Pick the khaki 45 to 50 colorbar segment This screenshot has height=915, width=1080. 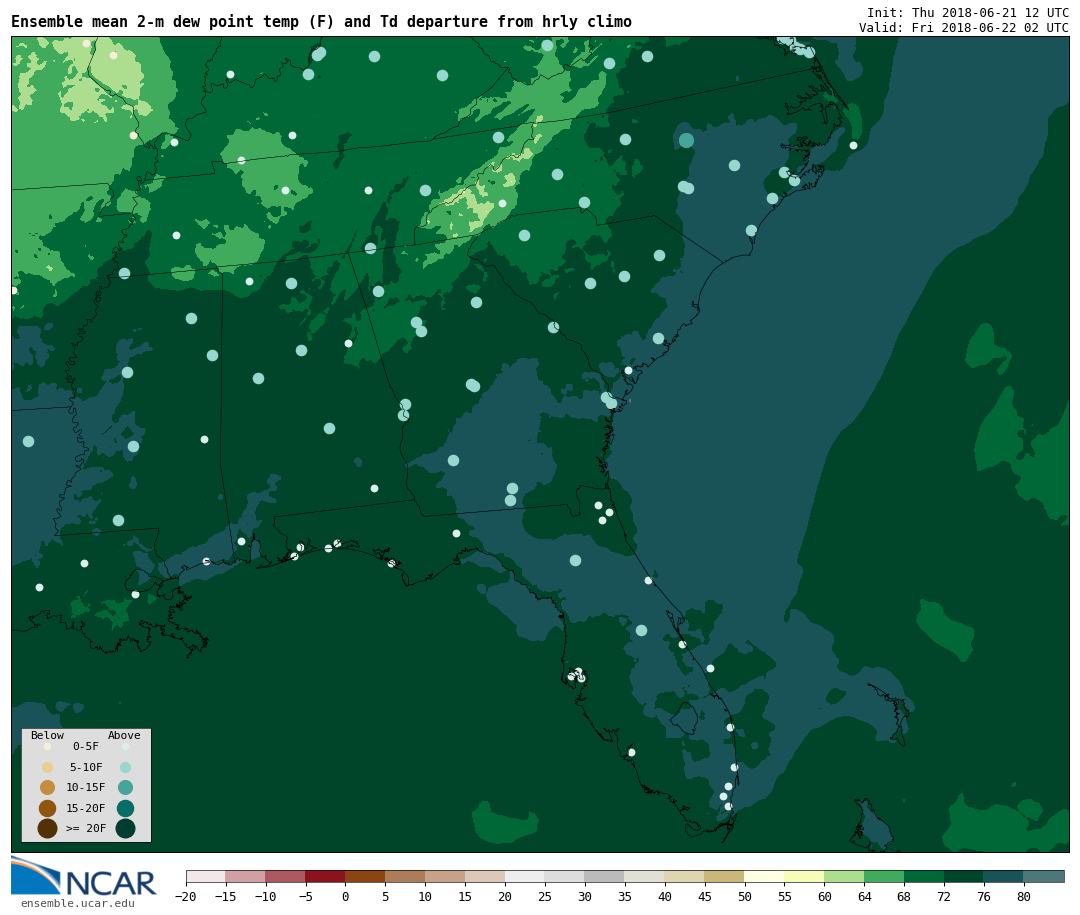(725, 877)
